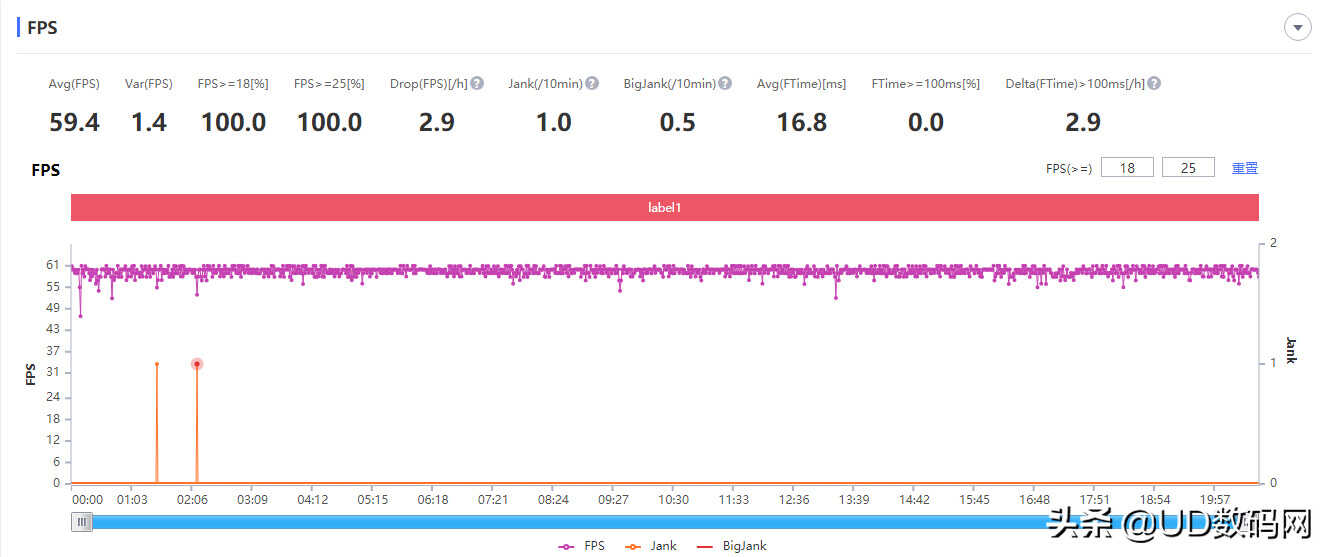Select the red label1 bar
The height and width of the screenshot is (557, 1329).
(x=664, y=208)
